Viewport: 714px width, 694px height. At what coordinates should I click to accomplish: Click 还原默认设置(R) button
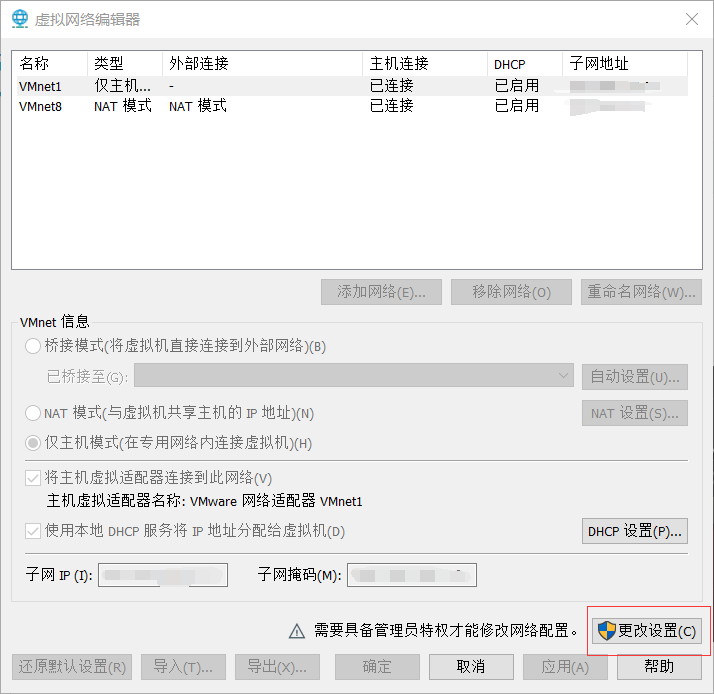coord(72,667)
